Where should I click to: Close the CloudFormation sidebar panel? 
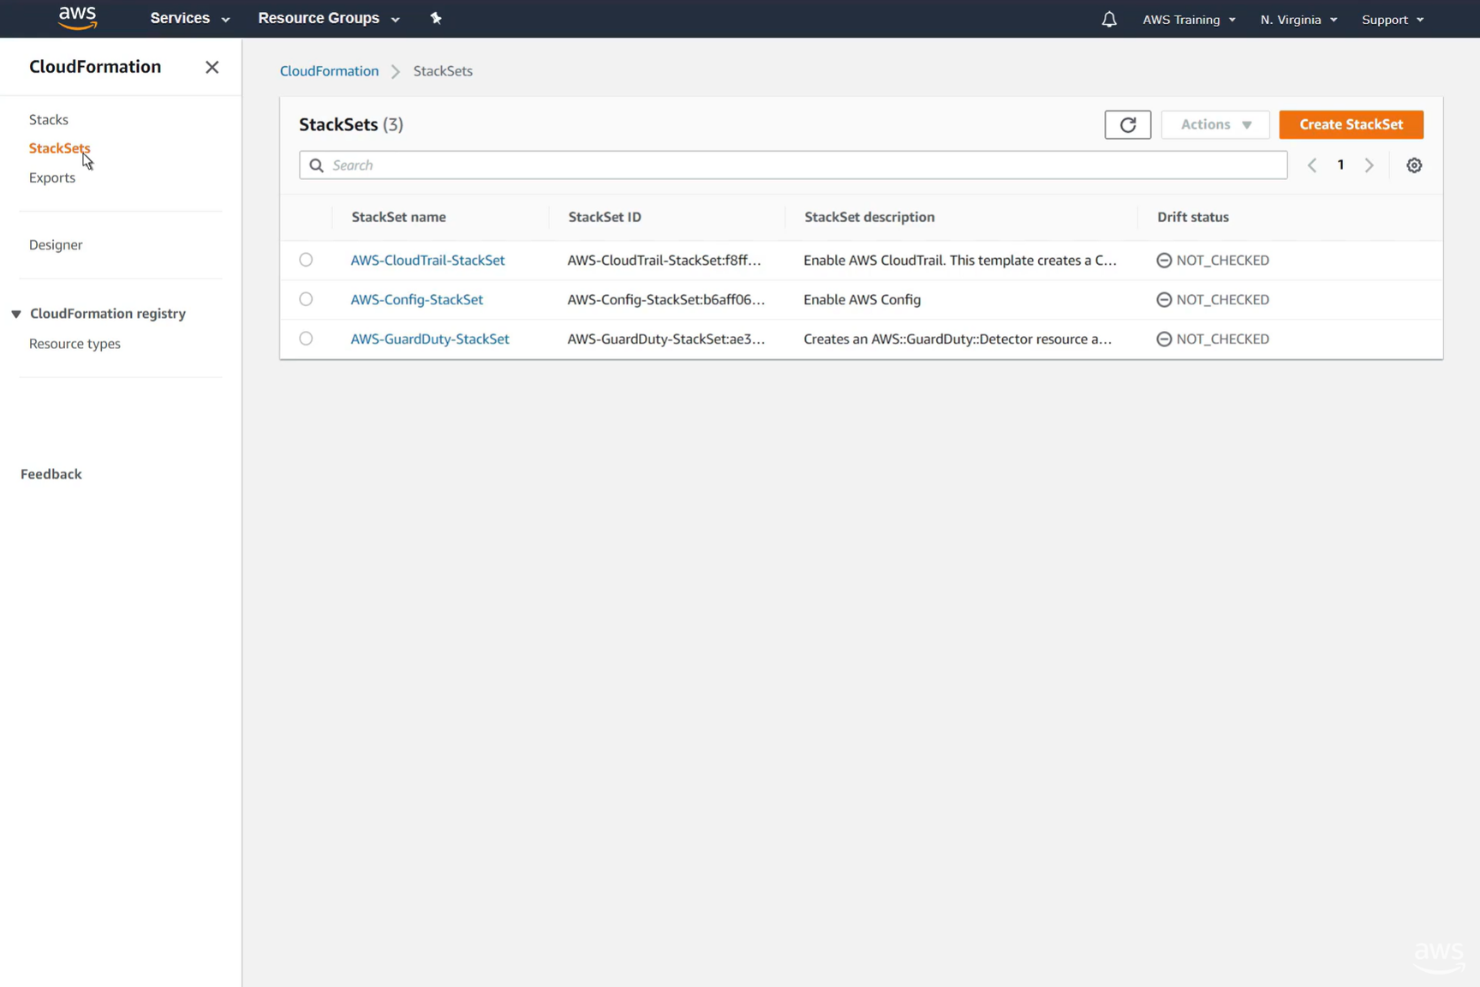coord(212,67)
